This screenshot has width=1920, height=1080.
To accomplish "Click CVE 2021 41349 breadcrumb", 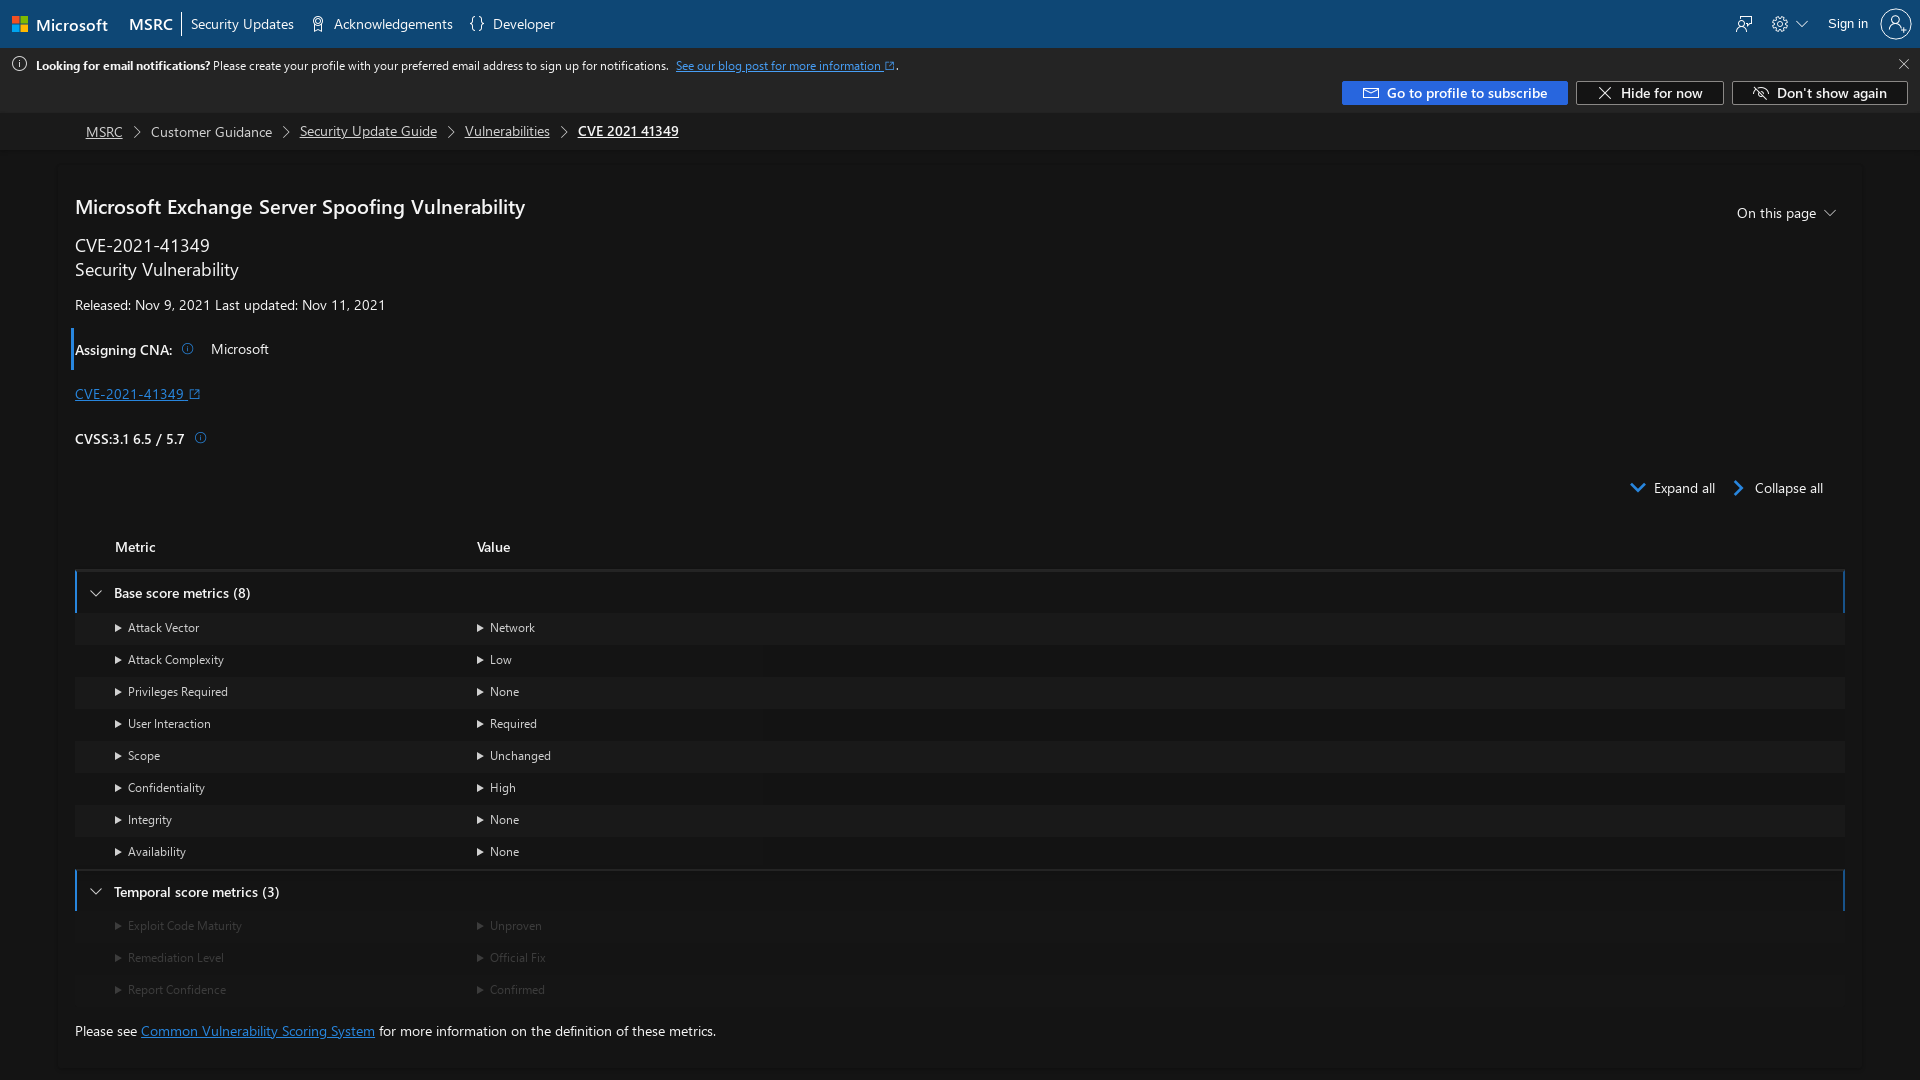I will coord(628,132).
